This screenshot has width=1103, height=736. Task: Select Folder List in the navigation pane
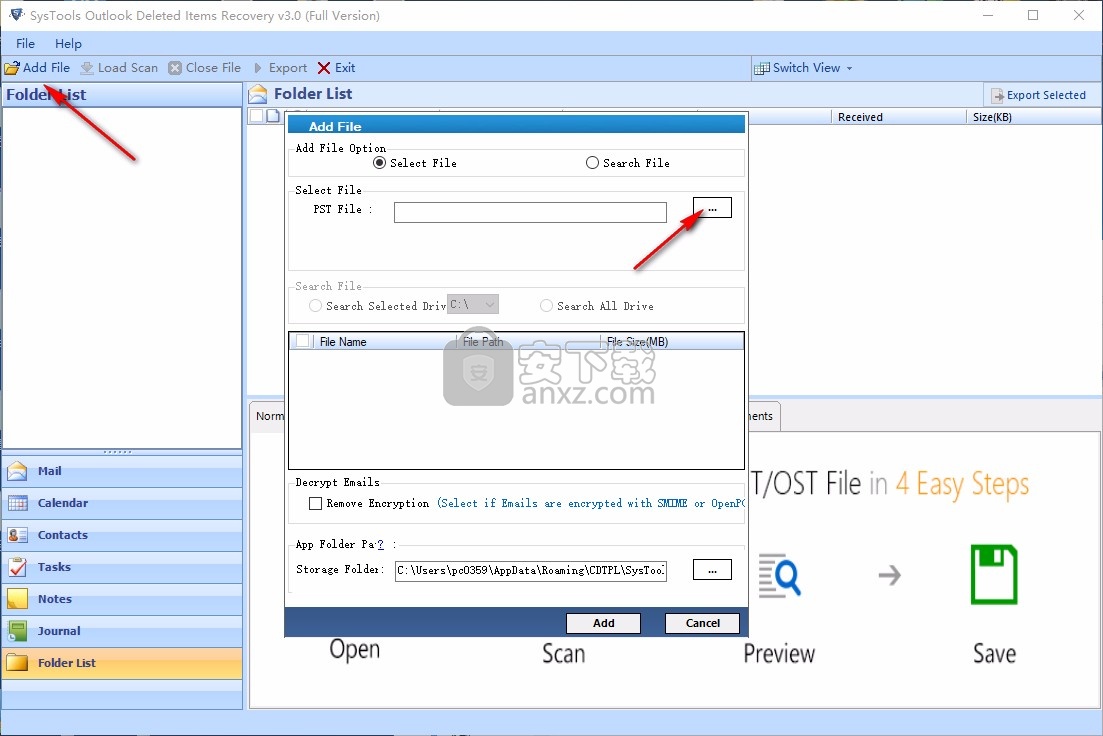point(122,663)
